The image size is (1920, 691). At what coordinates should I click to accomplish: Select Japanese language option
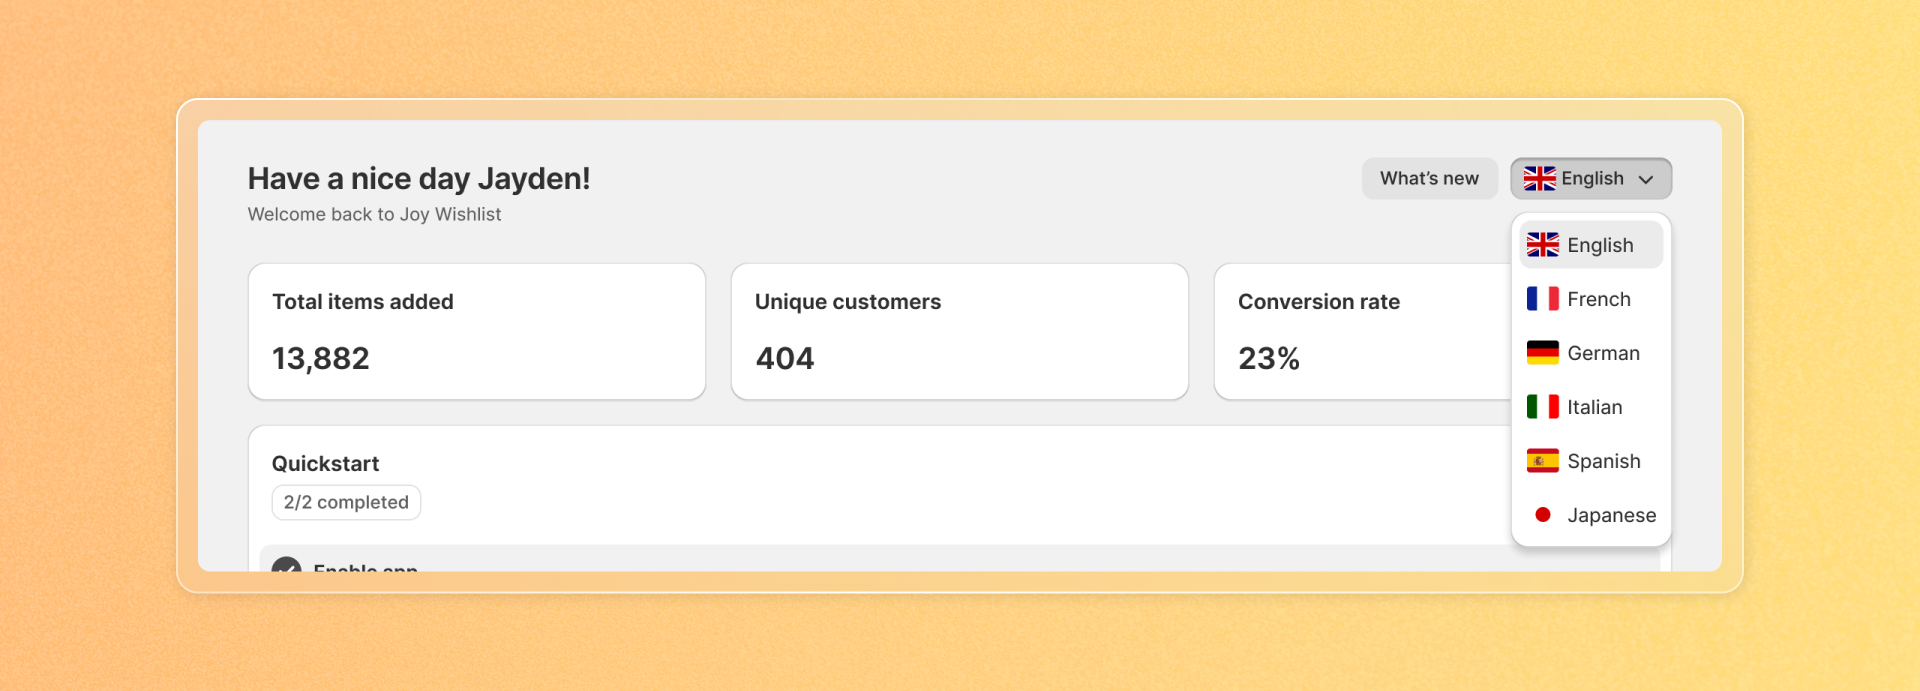tap(1611, 516)
